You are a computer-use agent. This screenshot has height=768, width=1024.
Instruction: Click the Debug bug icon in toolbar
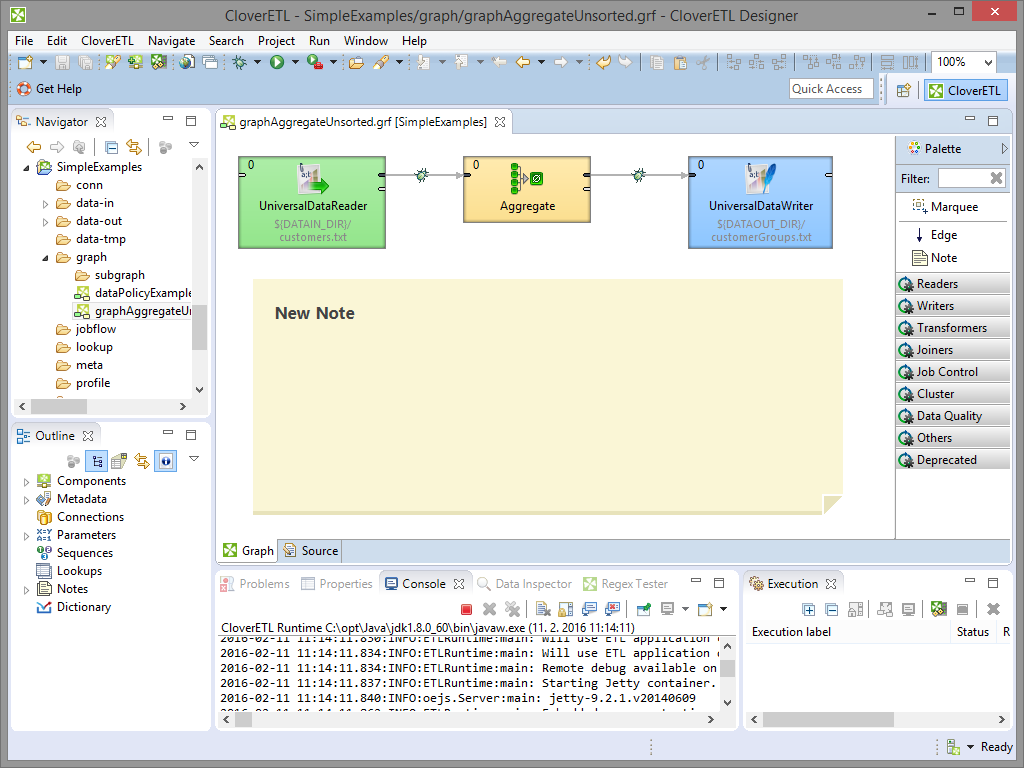coord(240,62)
